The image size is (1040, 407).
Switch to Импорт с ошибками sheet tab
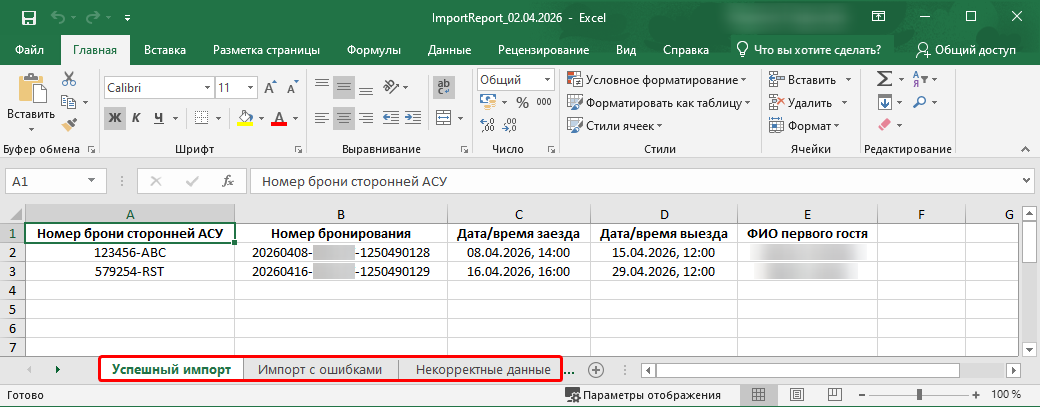tap(320, 370)
